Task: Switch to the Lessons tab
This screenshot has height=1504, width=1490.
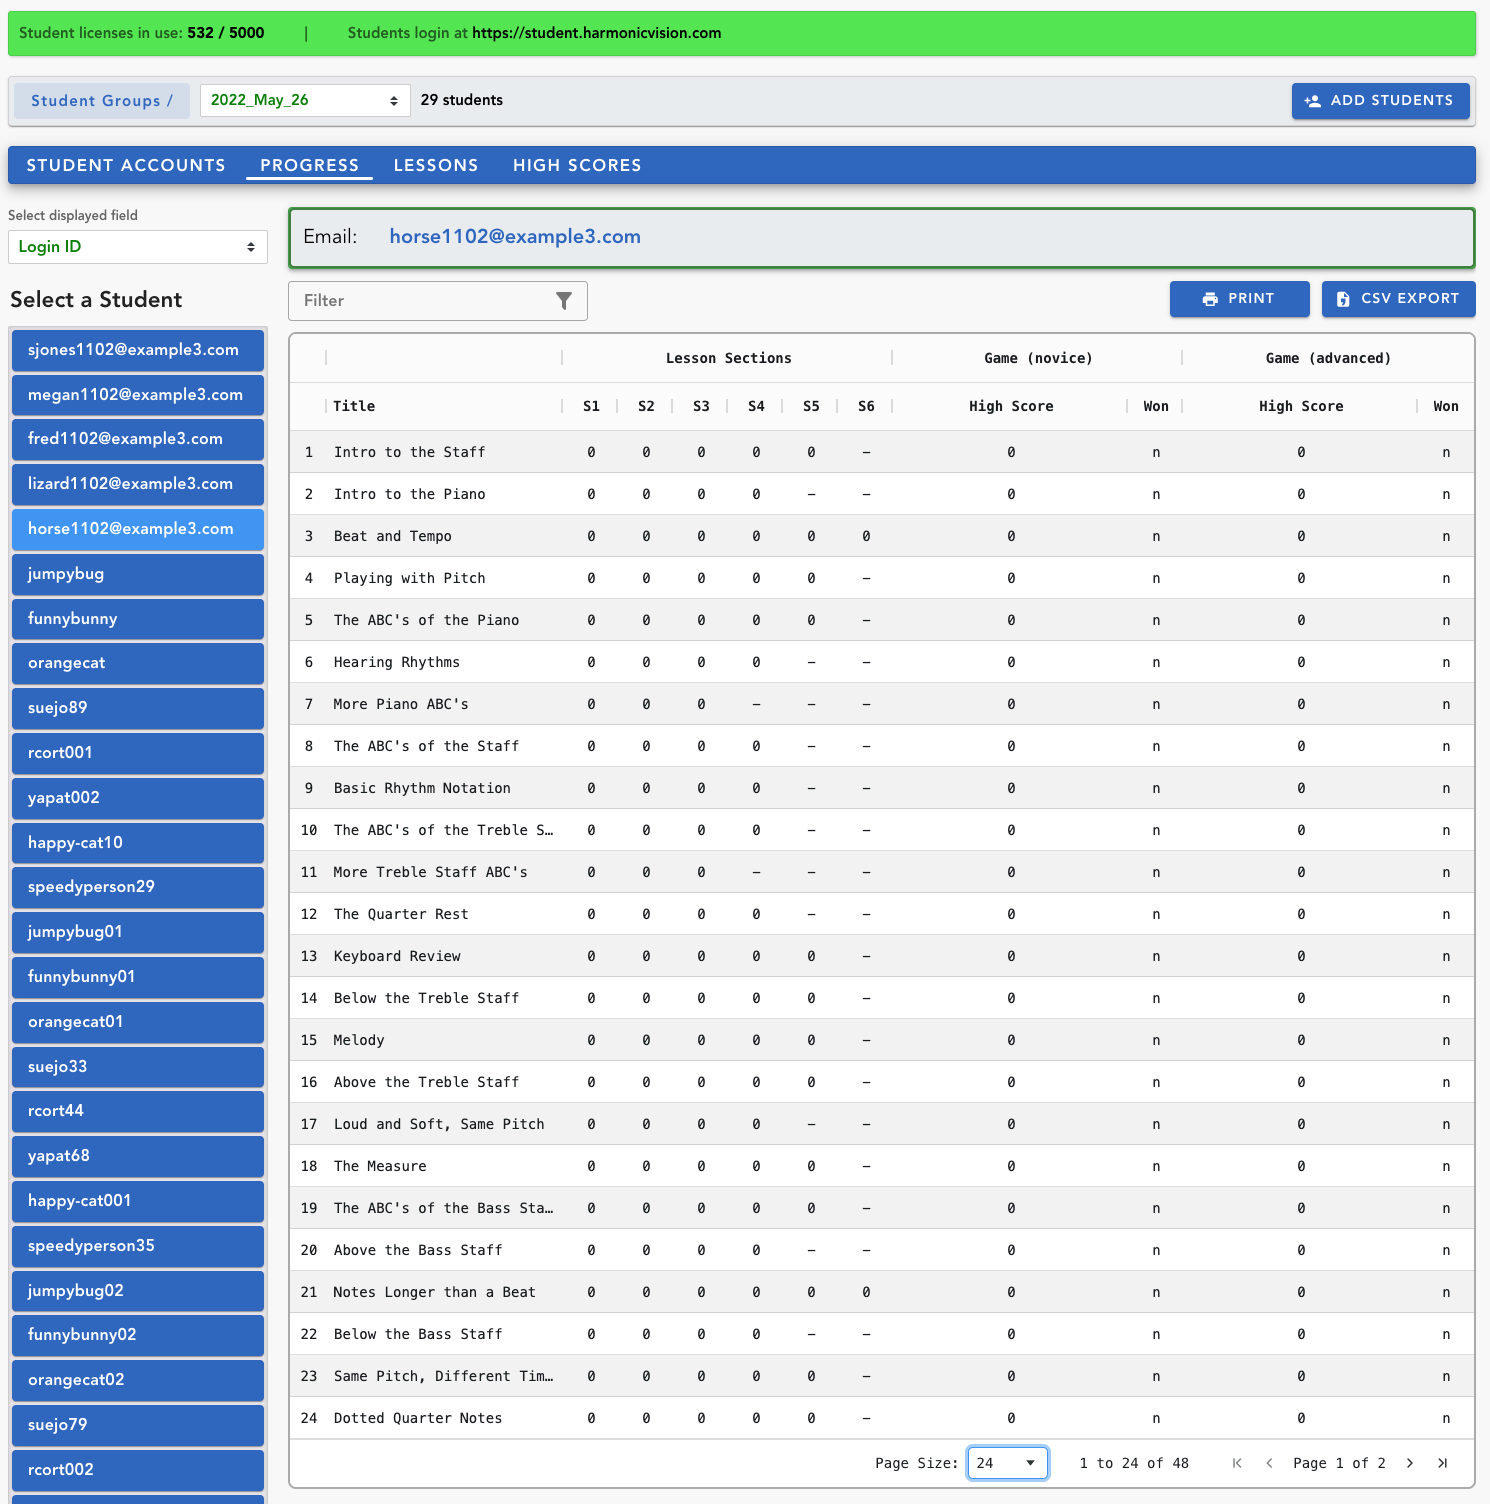Action: coord(436,165)
